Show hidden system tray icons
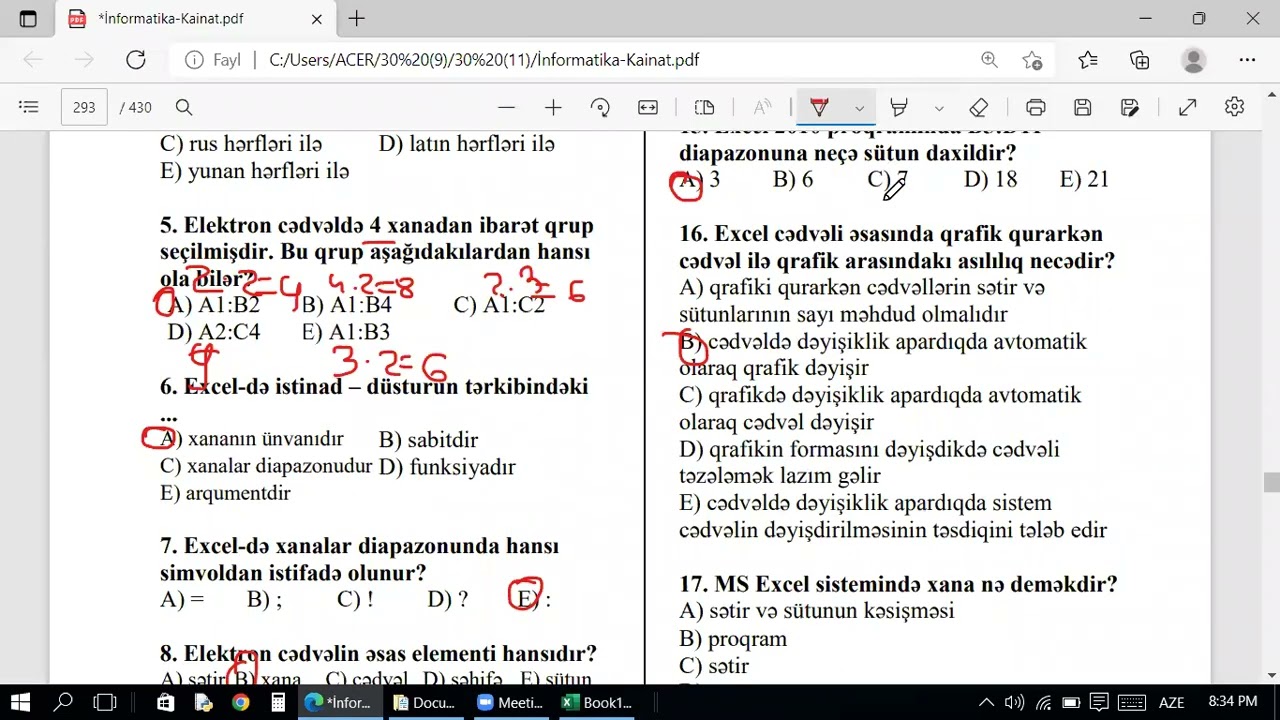1280x720 pixels. coord(986,702)
